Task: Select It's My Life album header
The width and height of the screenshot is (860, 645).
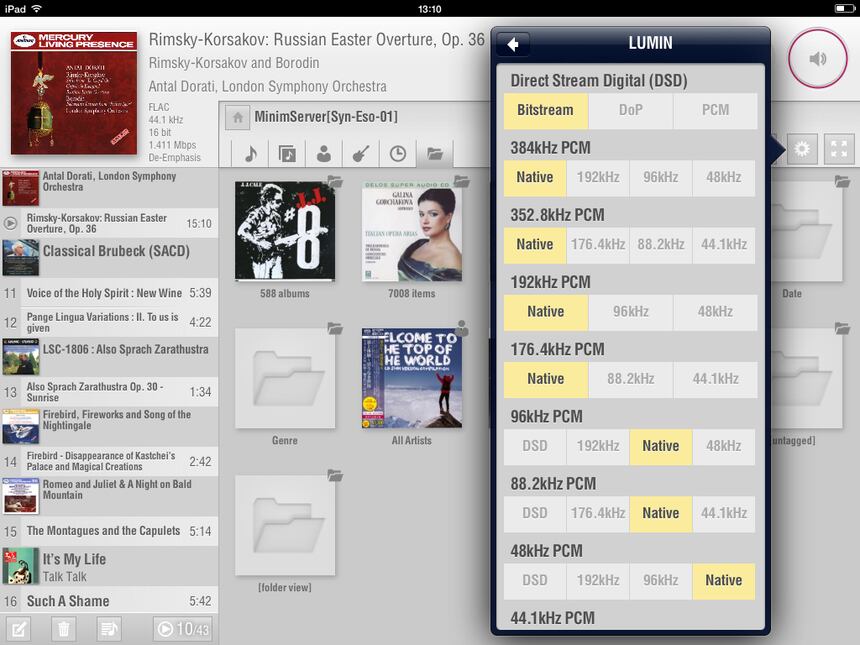Action: click(109, 566)
